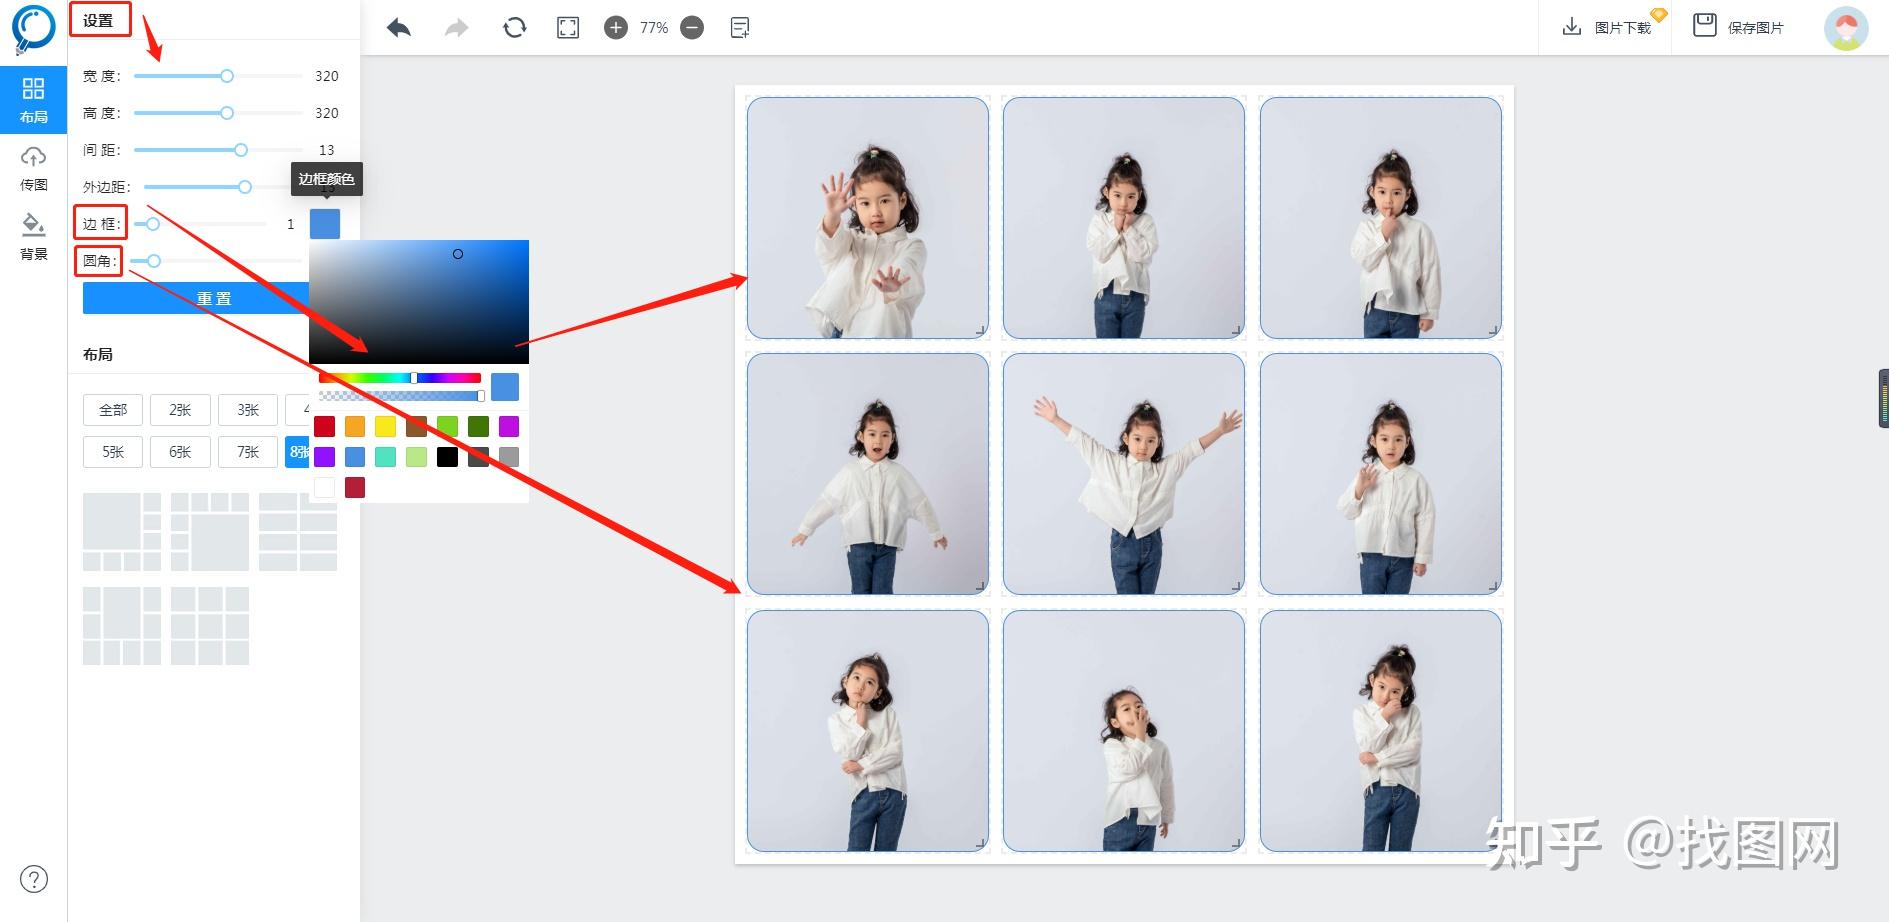Select the 7张 layout filter
1889x922 pixels.
tap(248, 452)
